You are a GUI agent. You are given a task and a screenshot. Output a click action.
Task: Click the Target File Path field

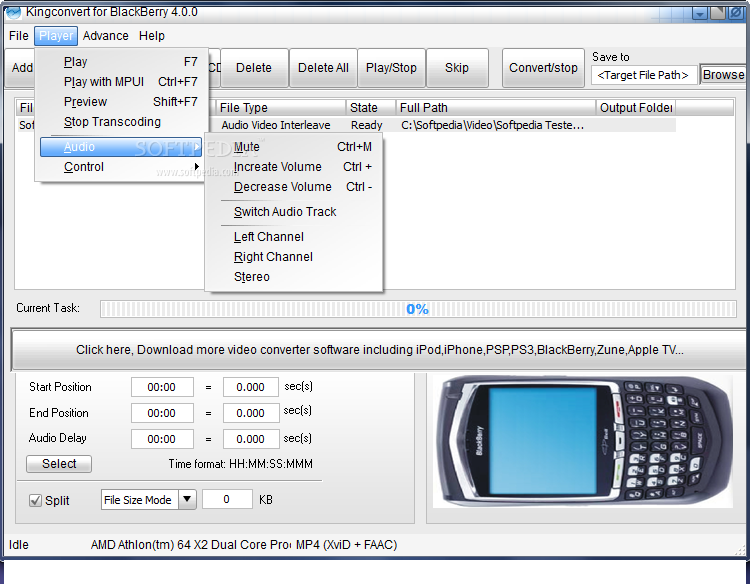(x=643, y=75)
